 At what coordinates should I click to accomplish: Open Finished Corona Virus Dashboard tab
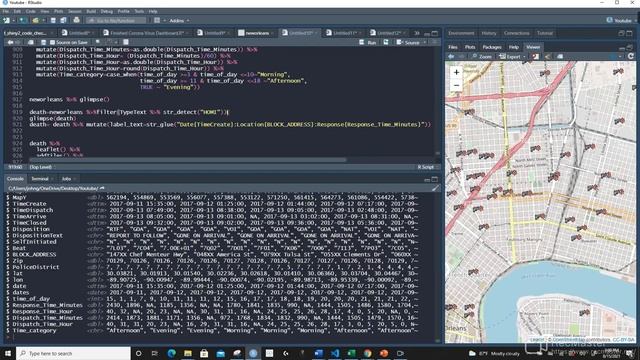tap(145, 33)
